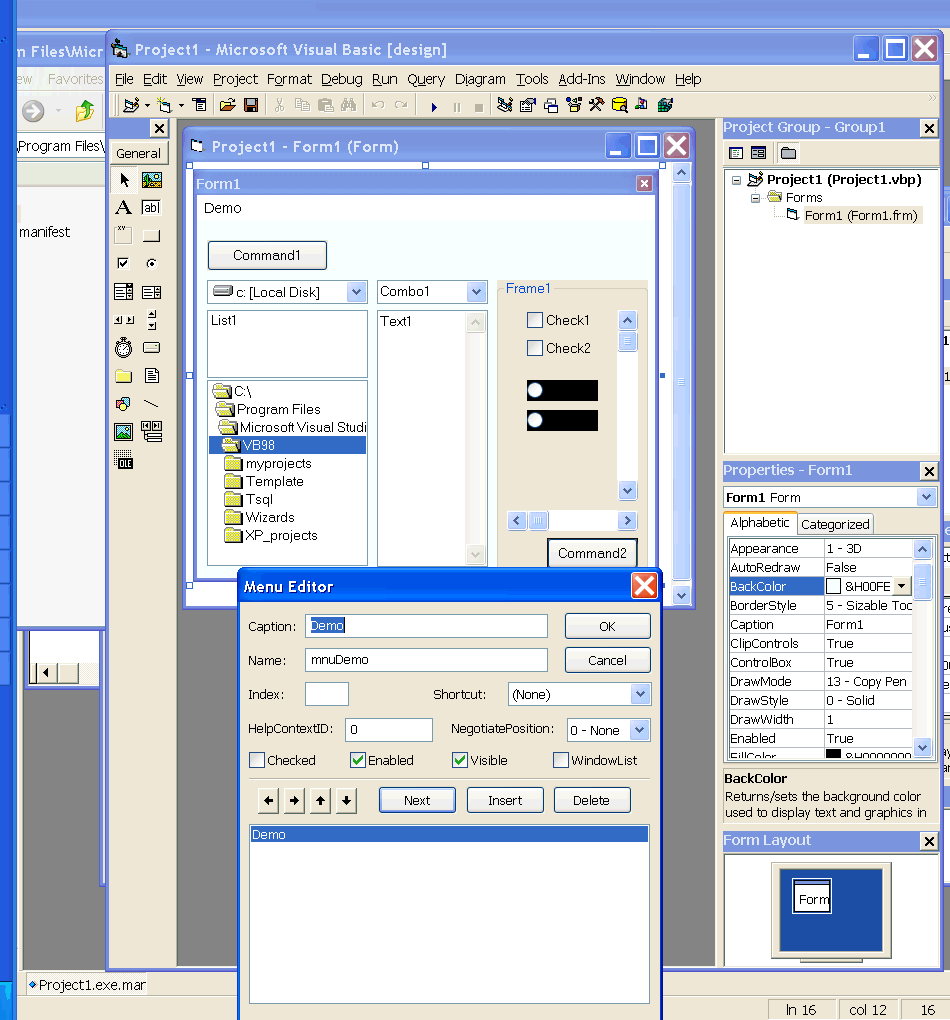Click the Command1 button on Form1
This screenshot has width=950, height=1020.
(267, 255)
